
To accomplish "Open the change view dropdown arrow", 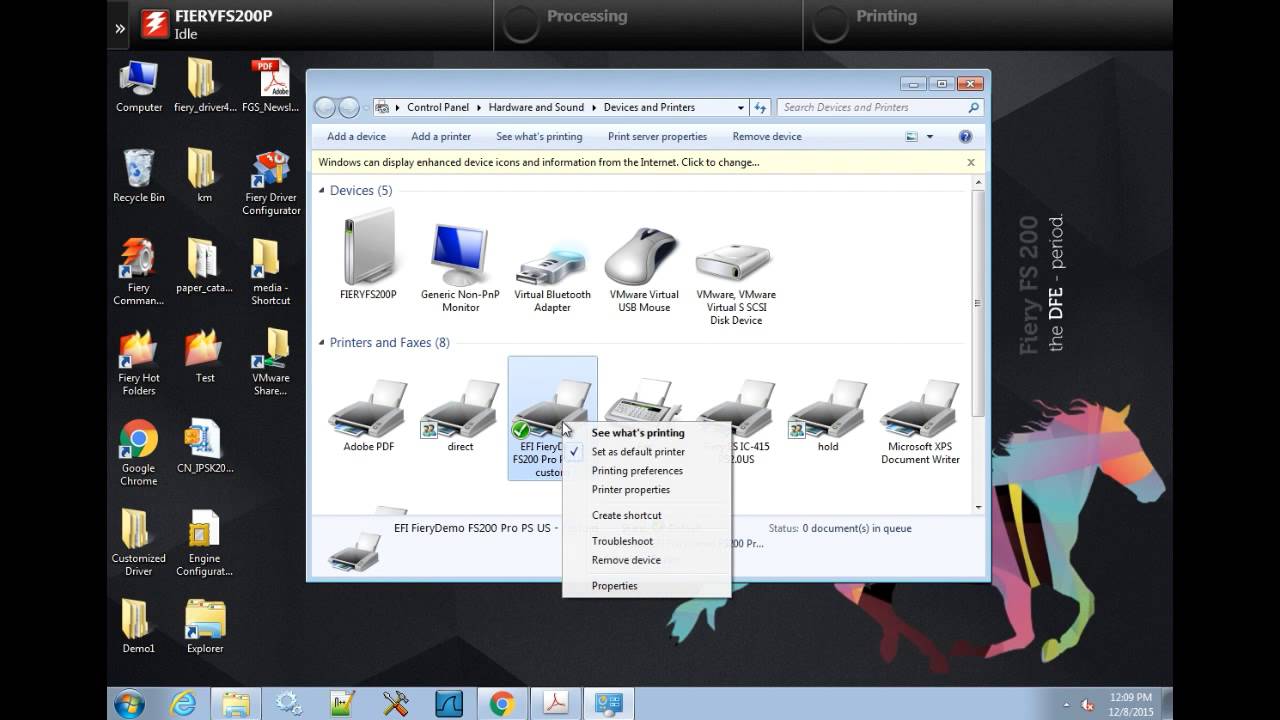I will (930, 136).
